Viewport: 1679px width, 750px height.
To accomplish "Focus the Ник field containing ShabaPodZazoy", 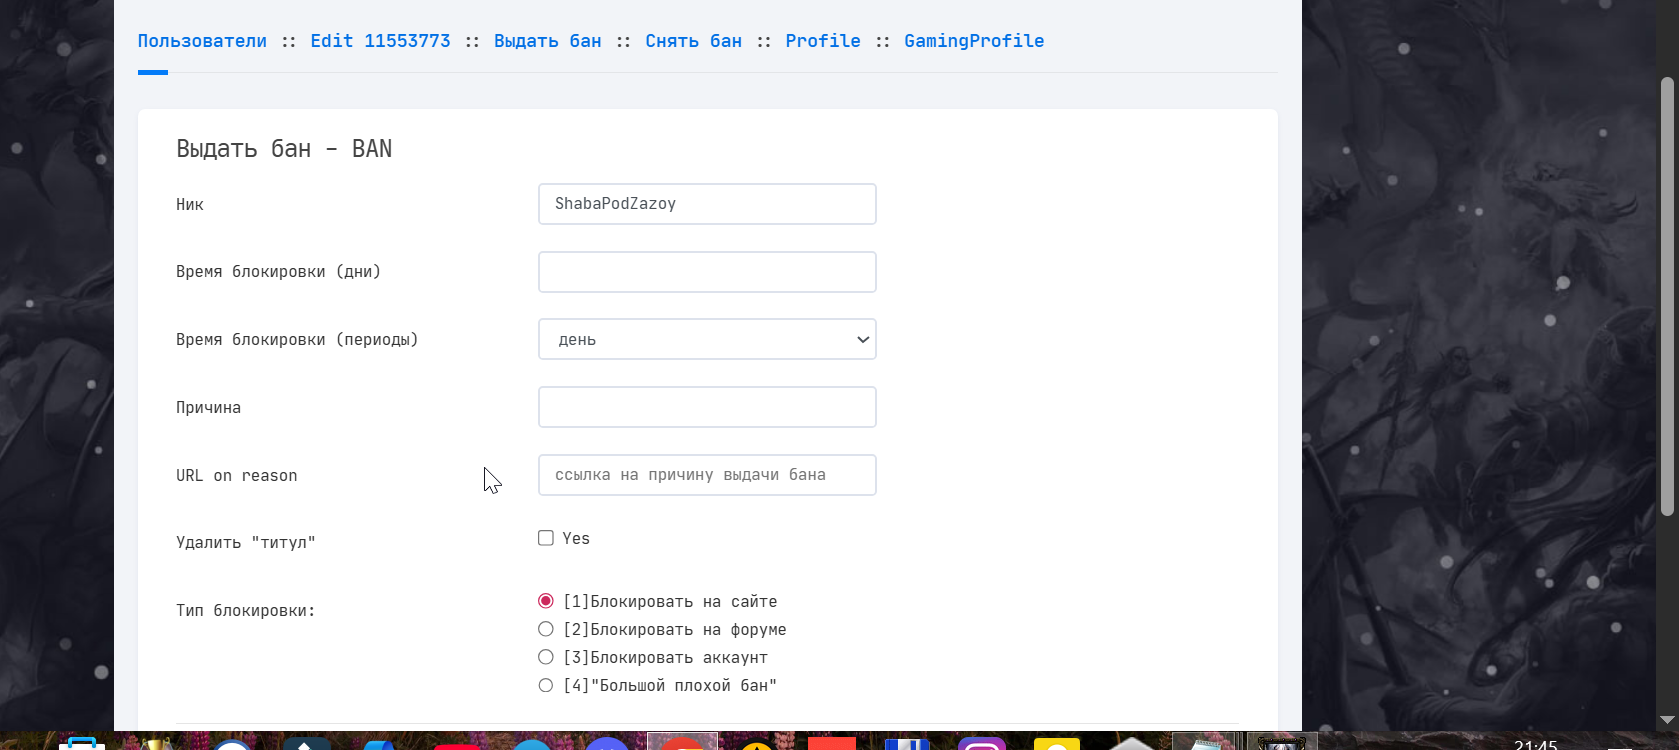I will pos(707,204).
